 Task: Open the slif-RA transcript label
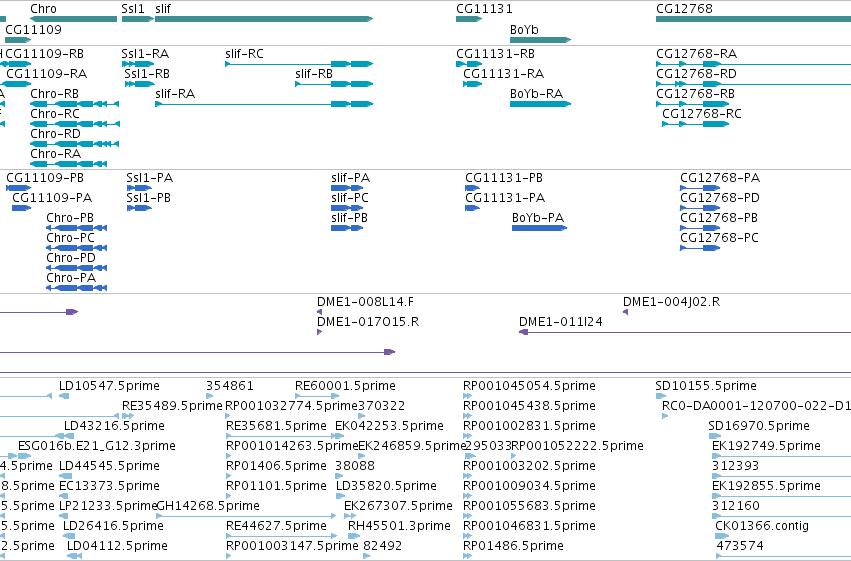pyautogui.click(x=175, y=94)
